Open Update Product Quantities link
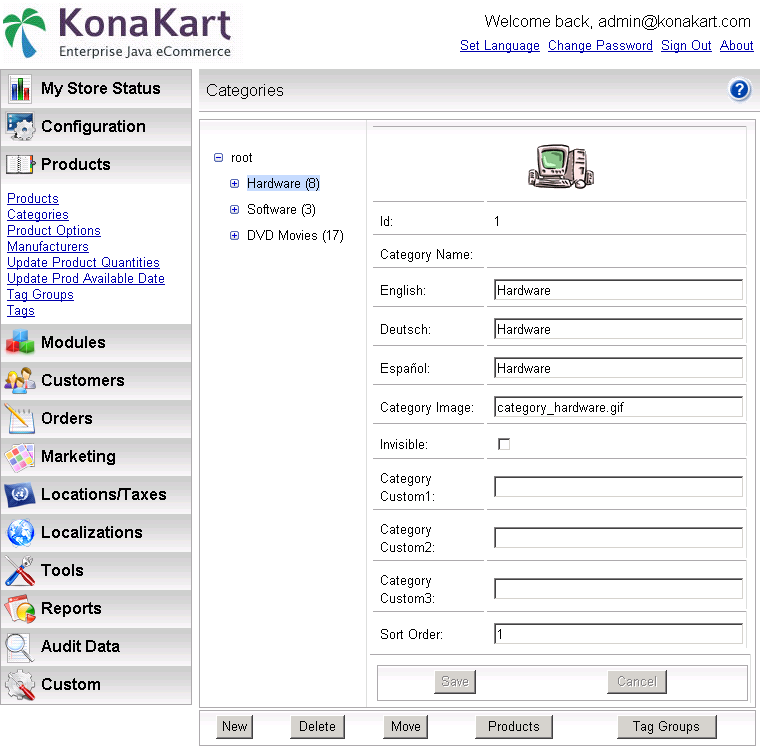The width and height of the screenshot is (760, 751). [x=83, y=262]
